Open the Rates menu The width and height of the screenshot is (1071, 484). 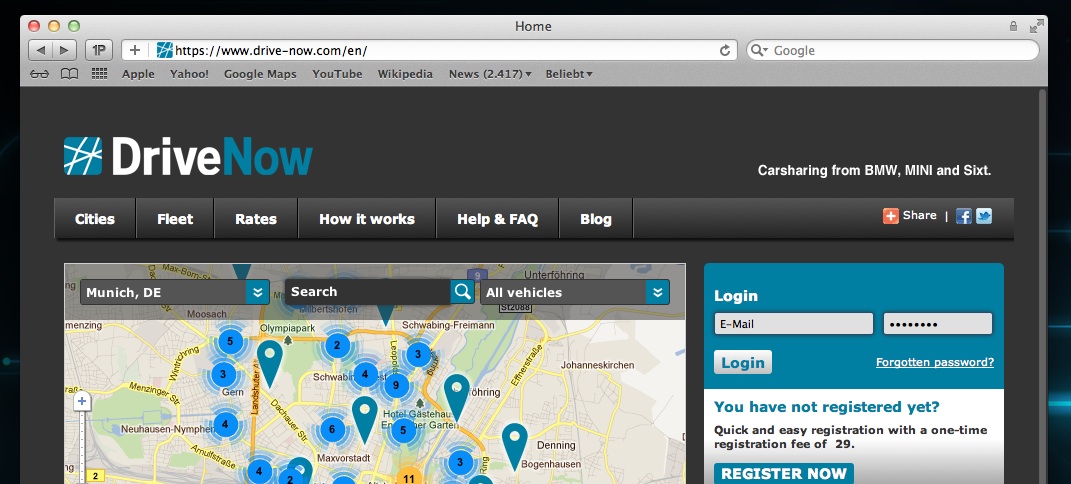click(x=255, y=219)
